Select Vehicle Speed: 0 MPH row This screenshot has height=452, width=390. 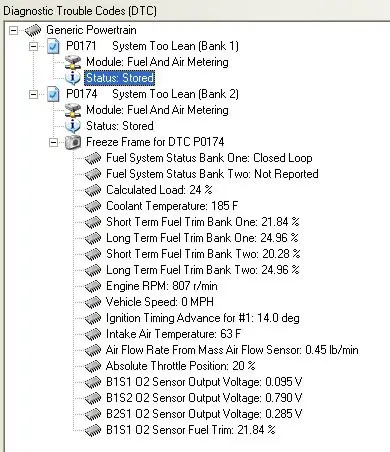[x=160, y=302]
